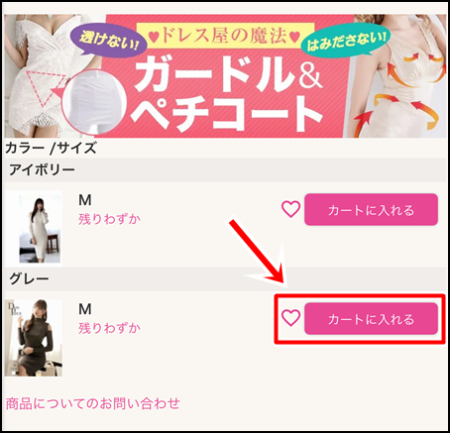Click the circular petticoat close-up in banner
The width and height of the screenshot is (450, 433).
click(x=94, y=102)
